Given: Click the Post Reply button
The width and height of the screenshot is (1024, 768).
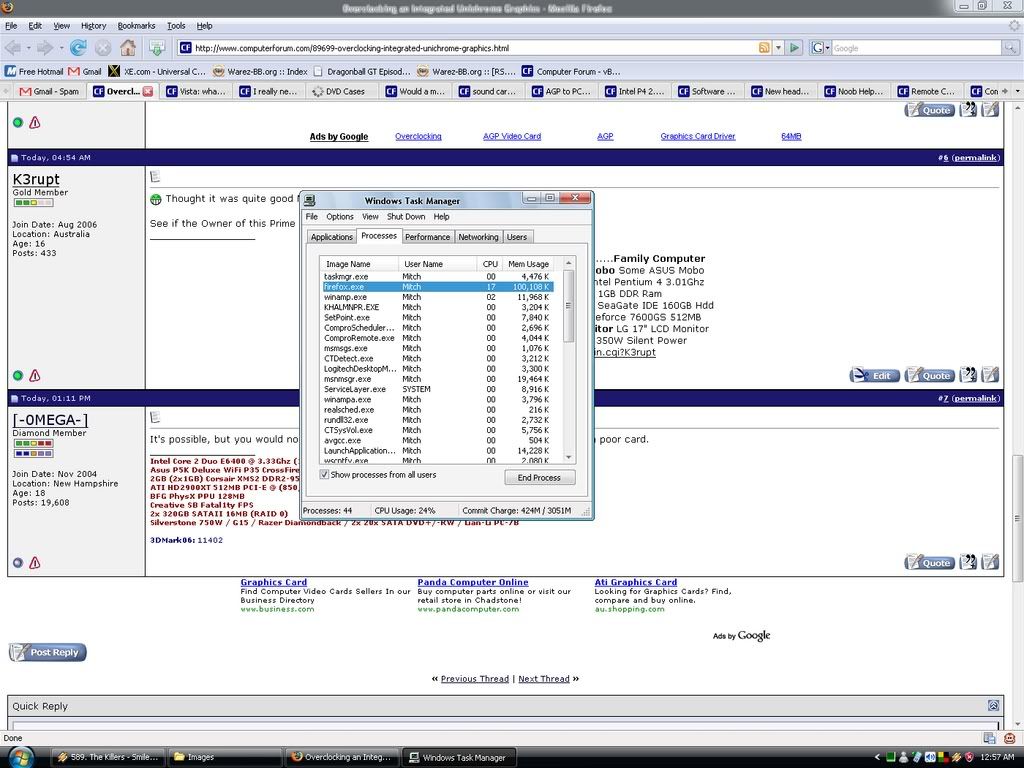Looking at the screenshot, I should [48, 652].
